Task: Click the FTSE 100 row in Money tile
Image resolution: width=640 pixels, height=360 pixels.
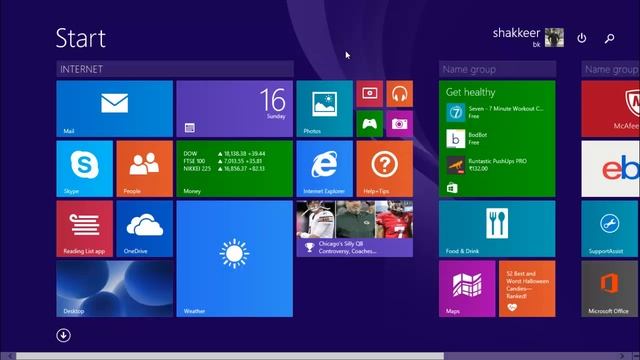Action: tap(222, 161)
